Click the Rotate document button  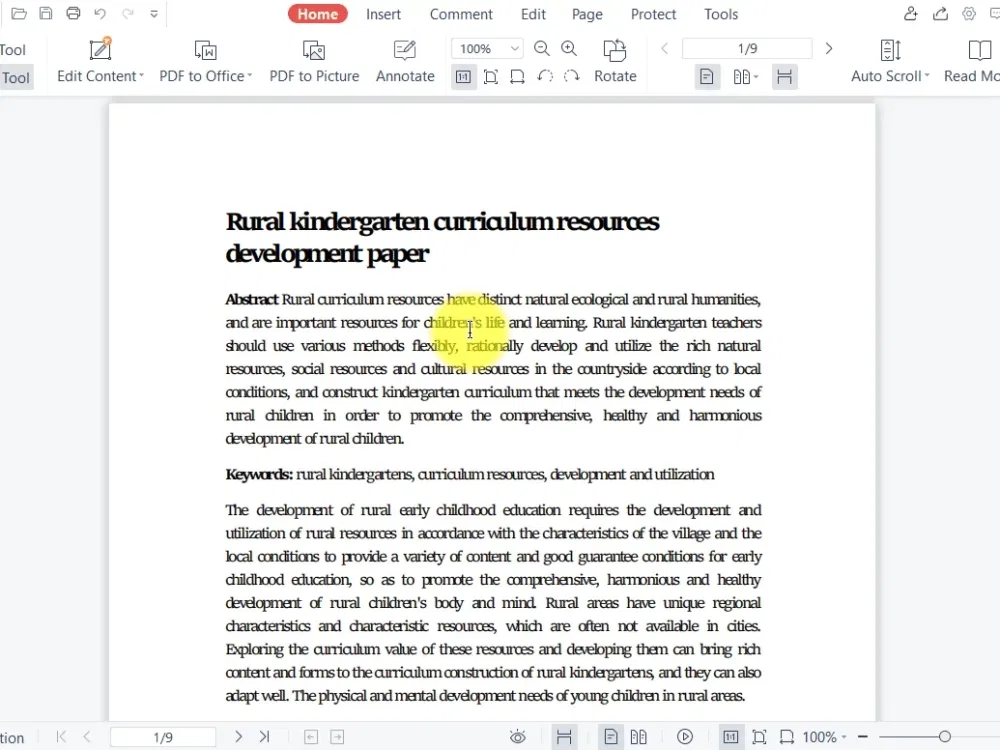[615, 61]
